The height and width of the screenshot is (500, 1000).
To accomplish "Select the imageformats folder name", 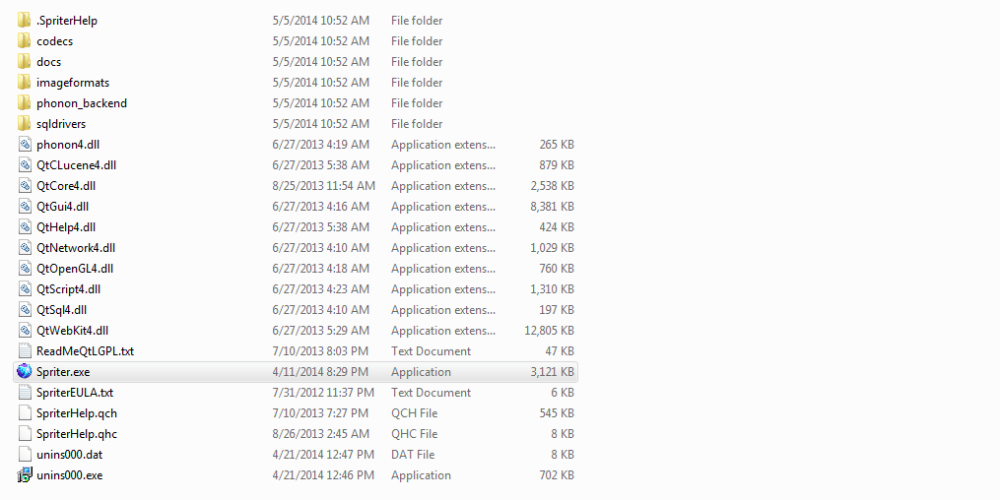I will pyautogui.click(x=73, y=82).
